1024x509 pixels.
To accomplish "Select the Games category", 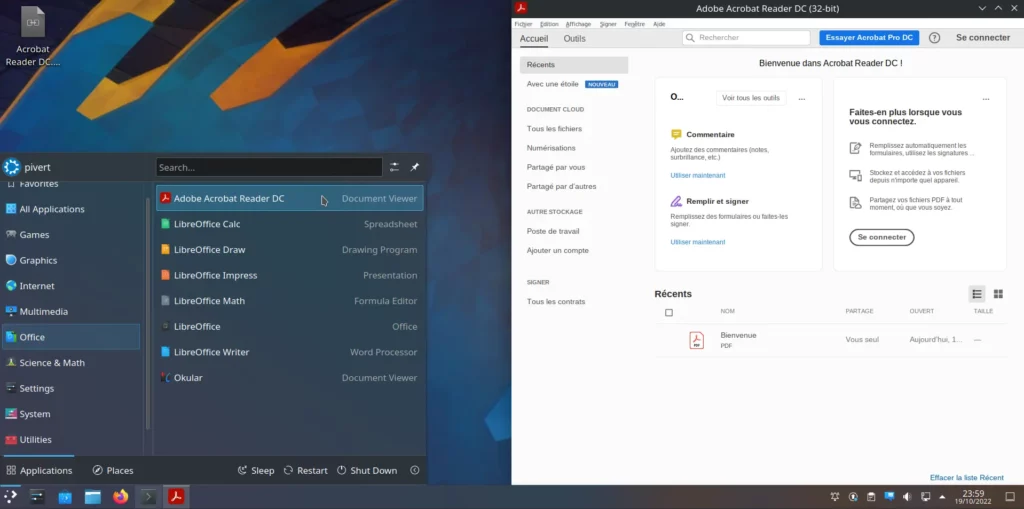I will point(71,235).
